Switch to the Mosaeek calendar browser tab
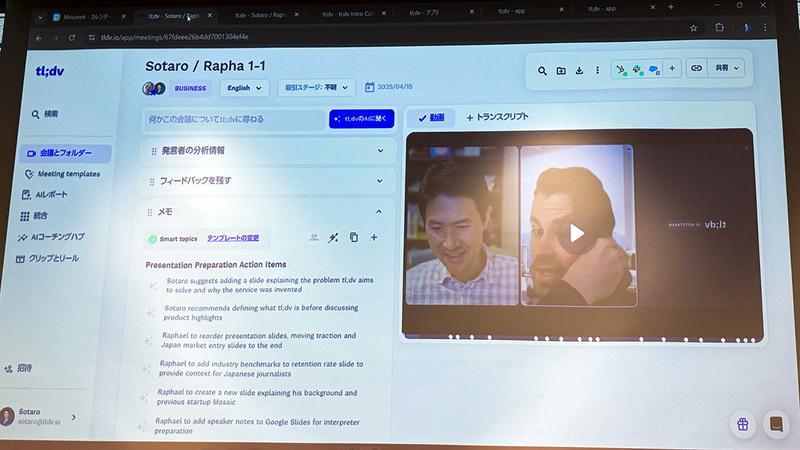800x450 pixels. 88,17
